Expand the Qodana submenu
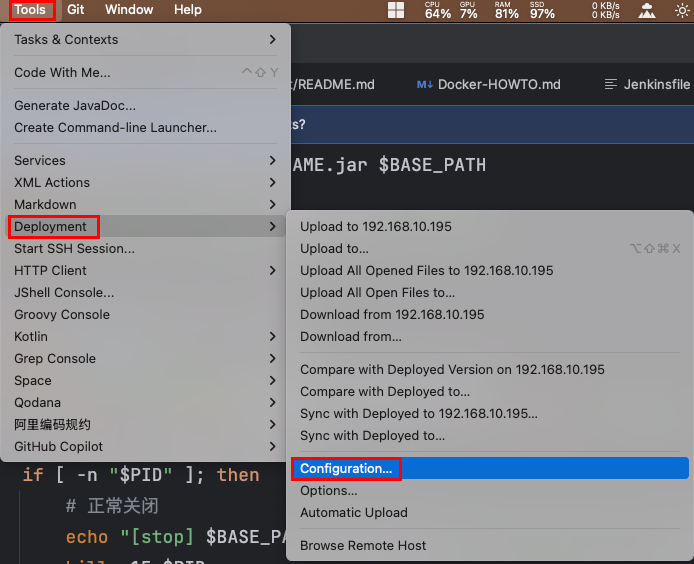 [145, 402]
